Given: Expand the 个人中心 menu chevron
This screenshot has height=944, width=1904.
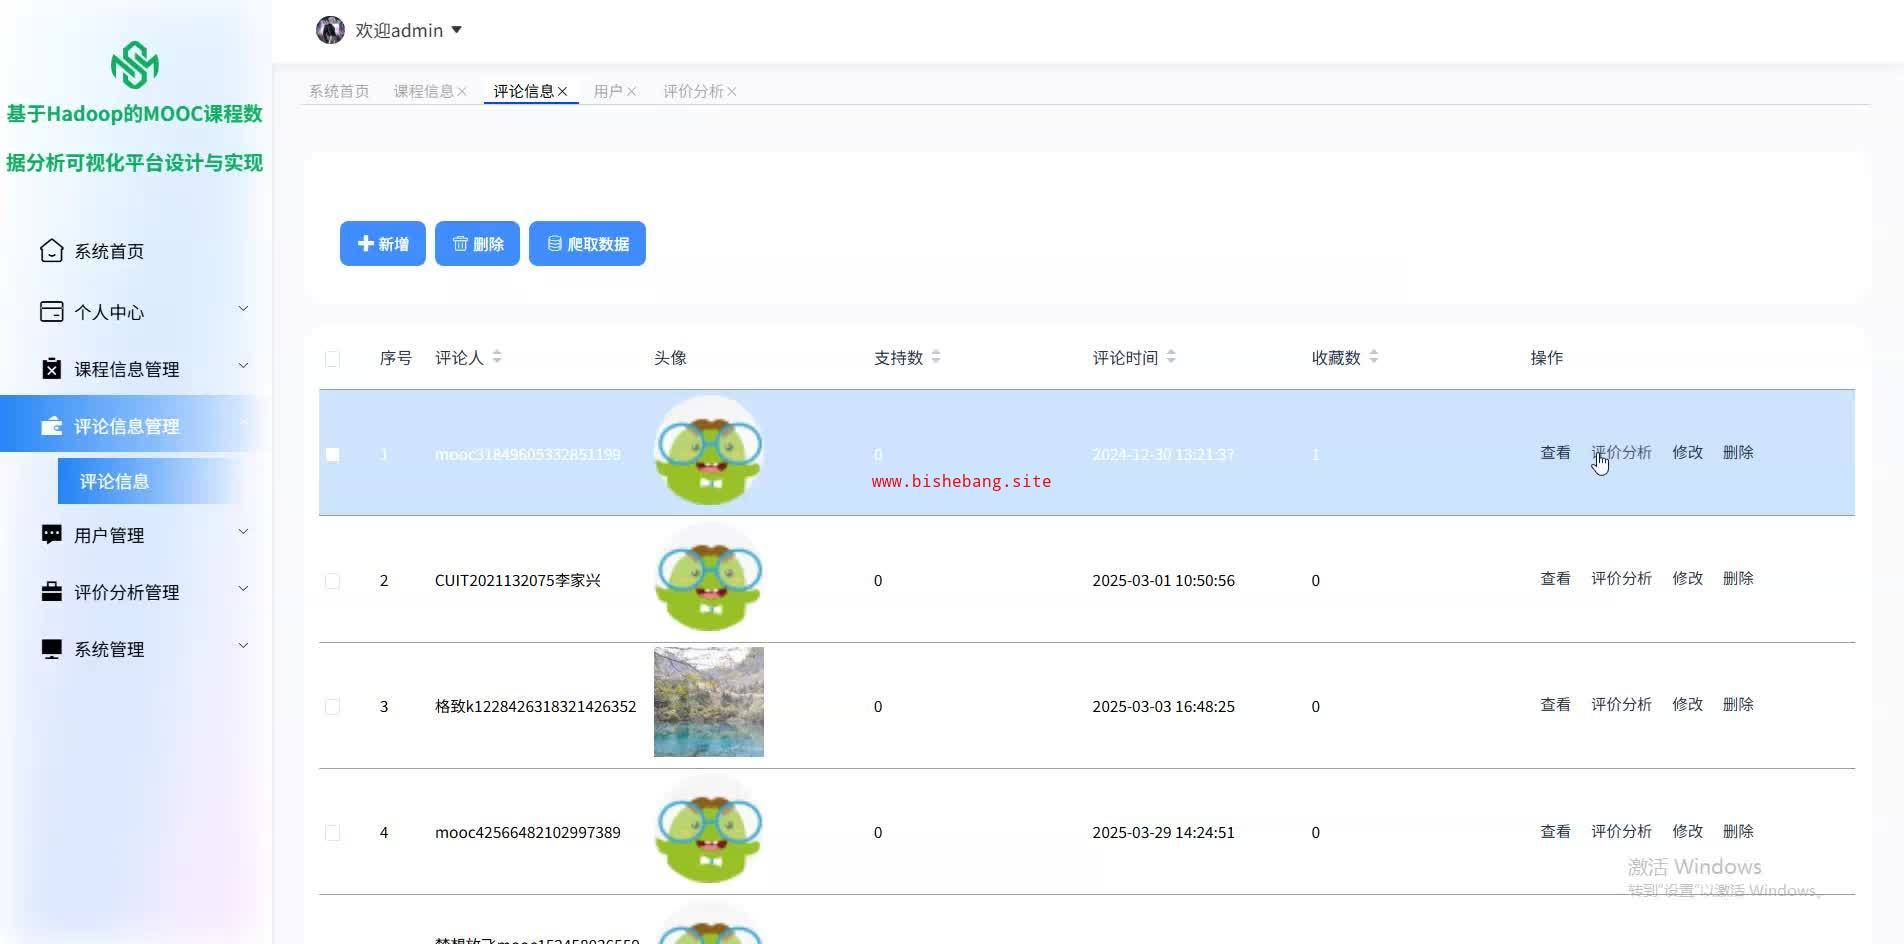Looking at the screenshot, I should click(243, 309).
